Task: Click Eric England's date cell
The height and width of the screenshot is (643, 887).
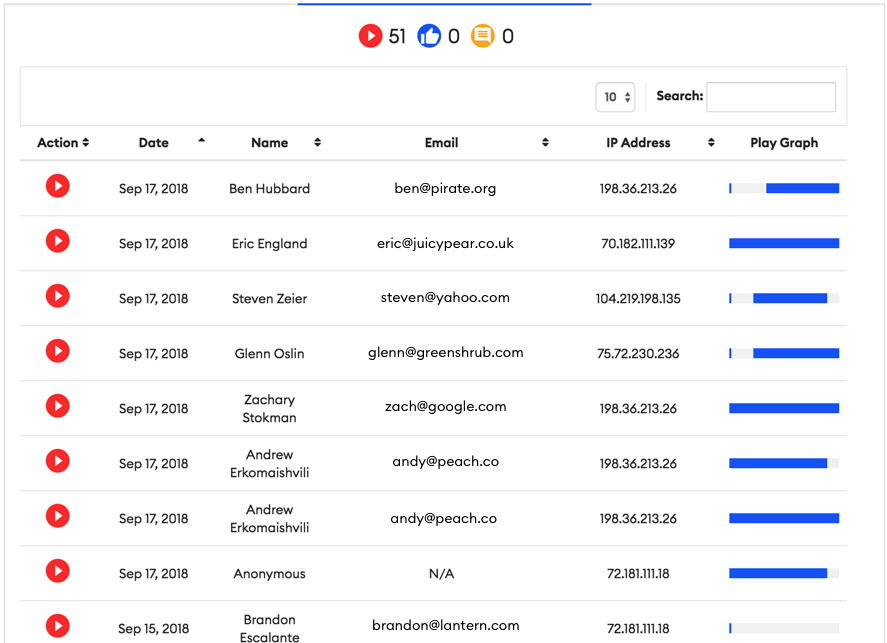Action: click(x=153, y=244)
